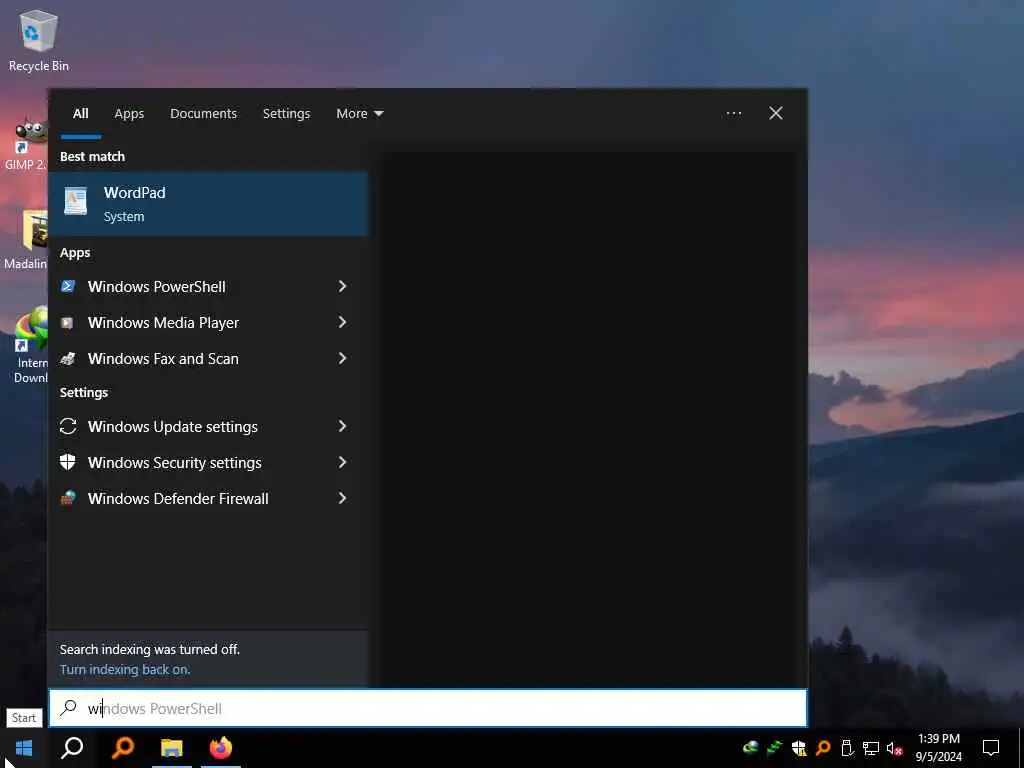
Task: Click the Windows Defender Firewall icon
Action: 68,498
